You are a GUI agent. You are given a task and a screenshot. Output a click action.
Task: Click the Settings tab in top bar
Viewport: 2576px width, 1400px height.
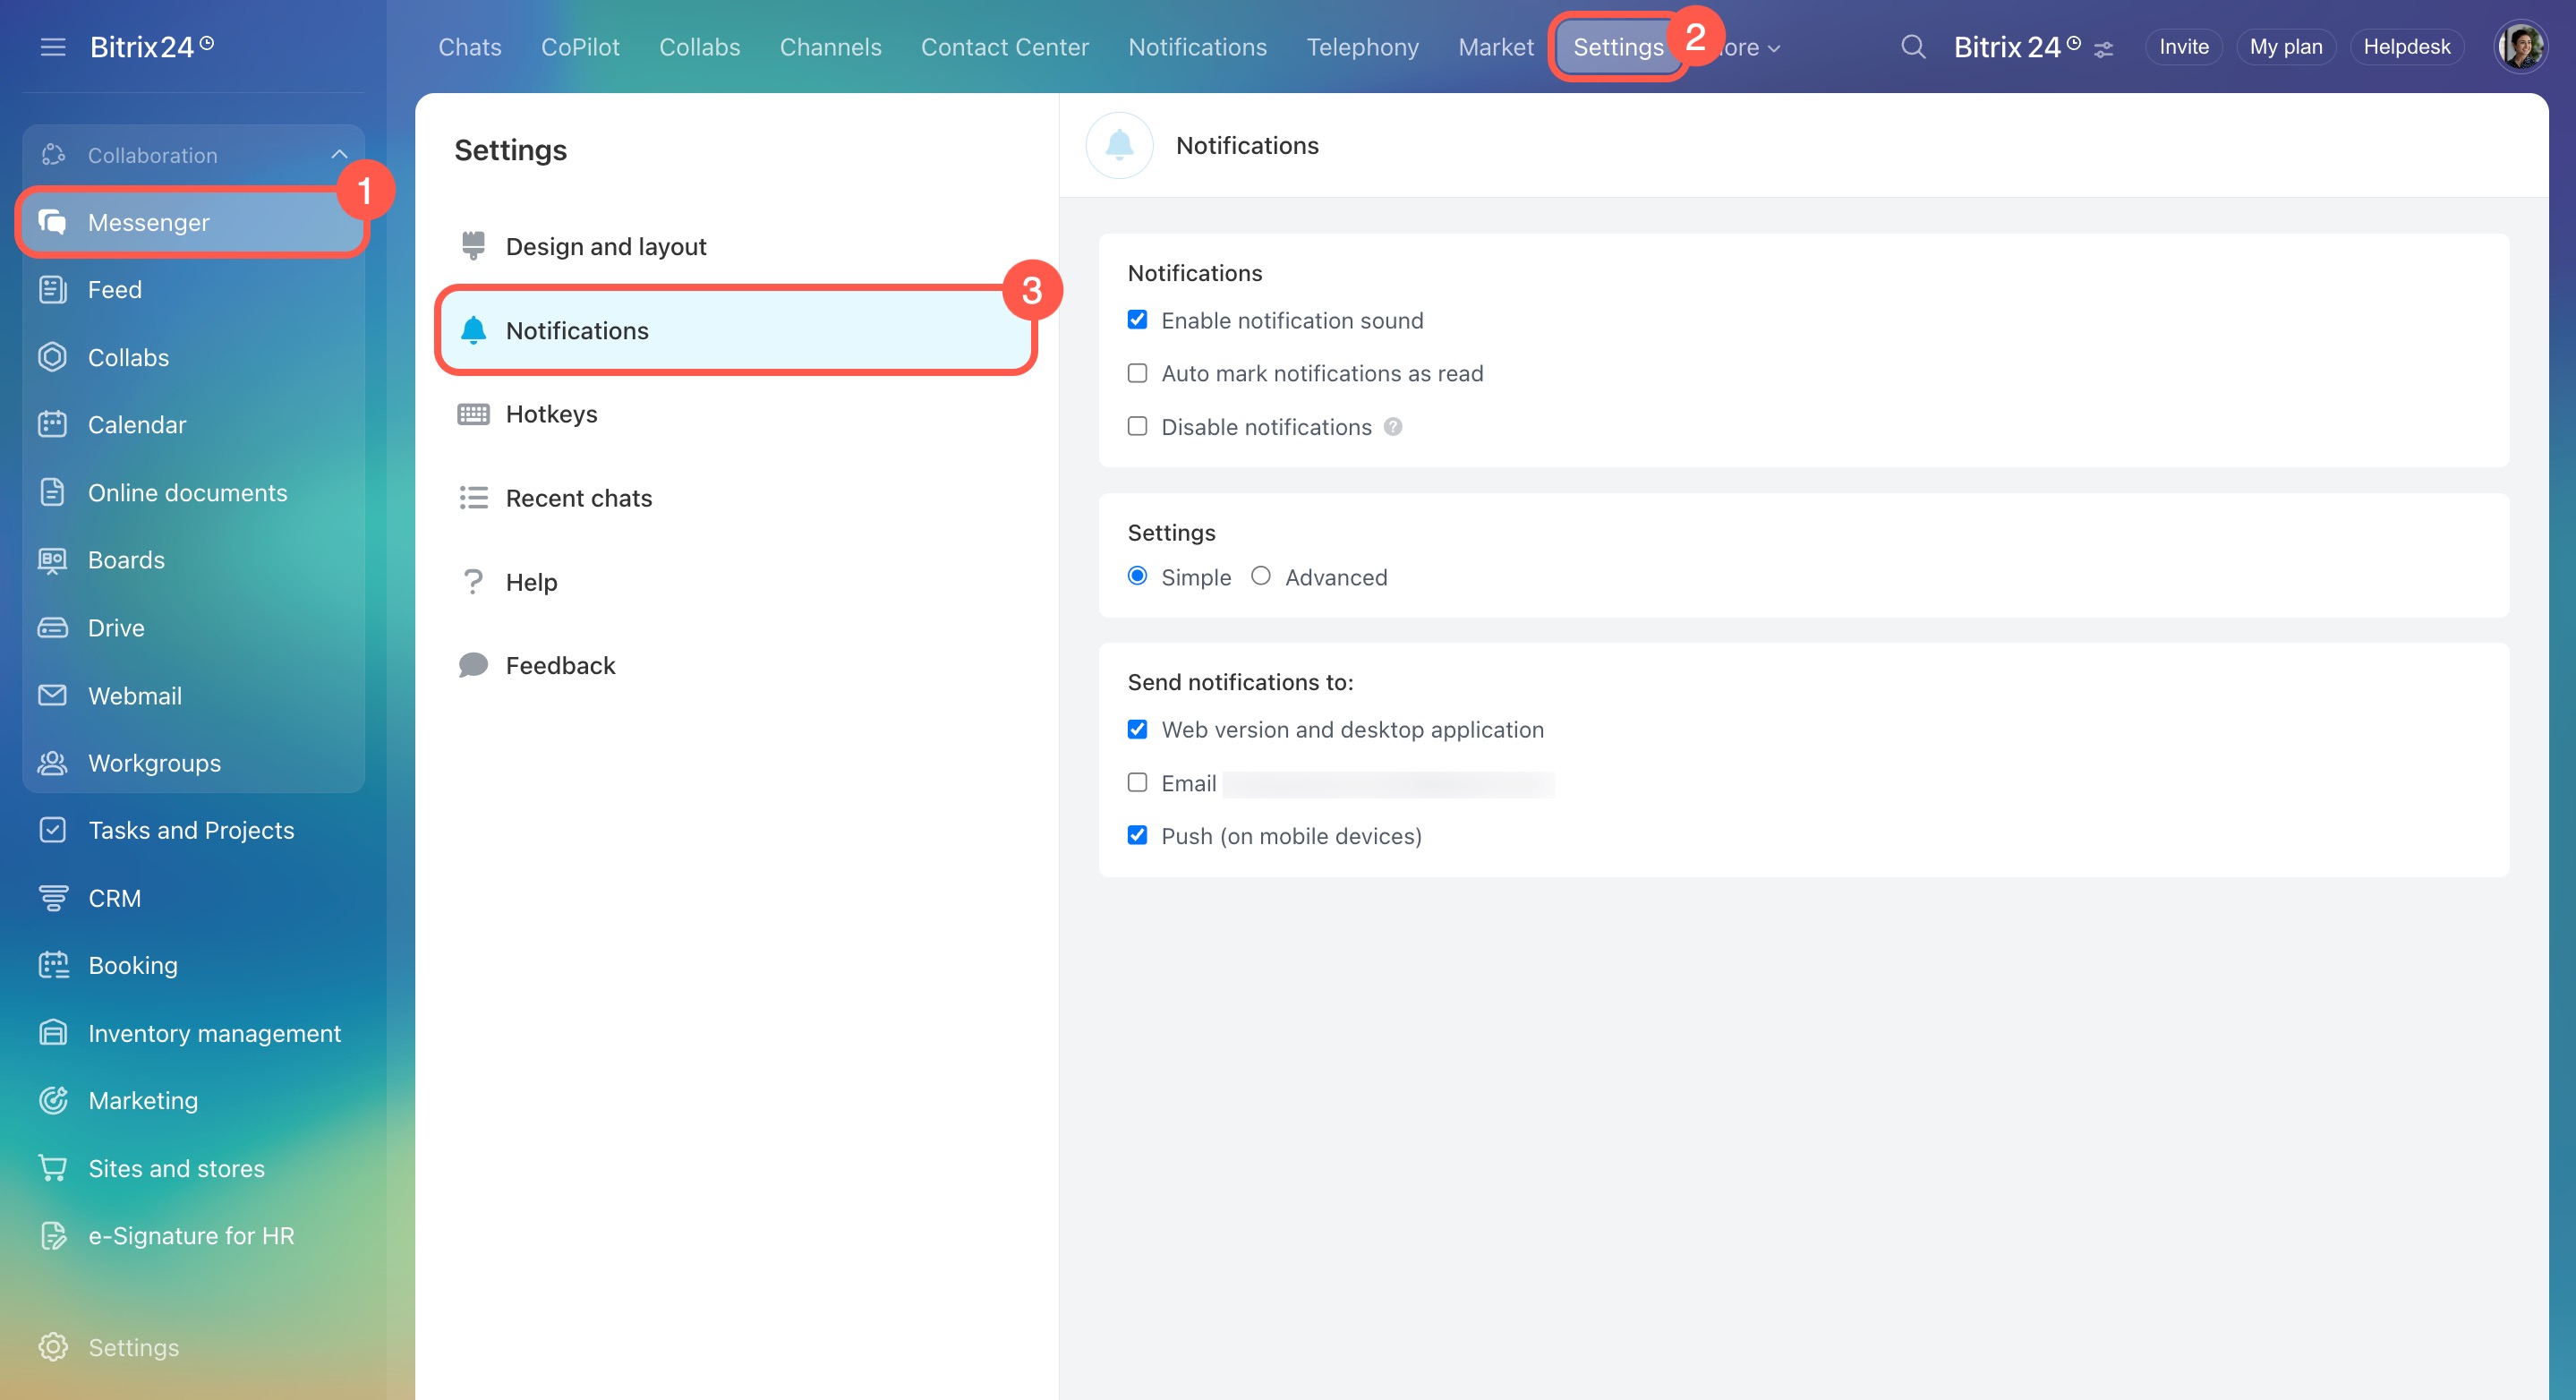(1617, 47)
